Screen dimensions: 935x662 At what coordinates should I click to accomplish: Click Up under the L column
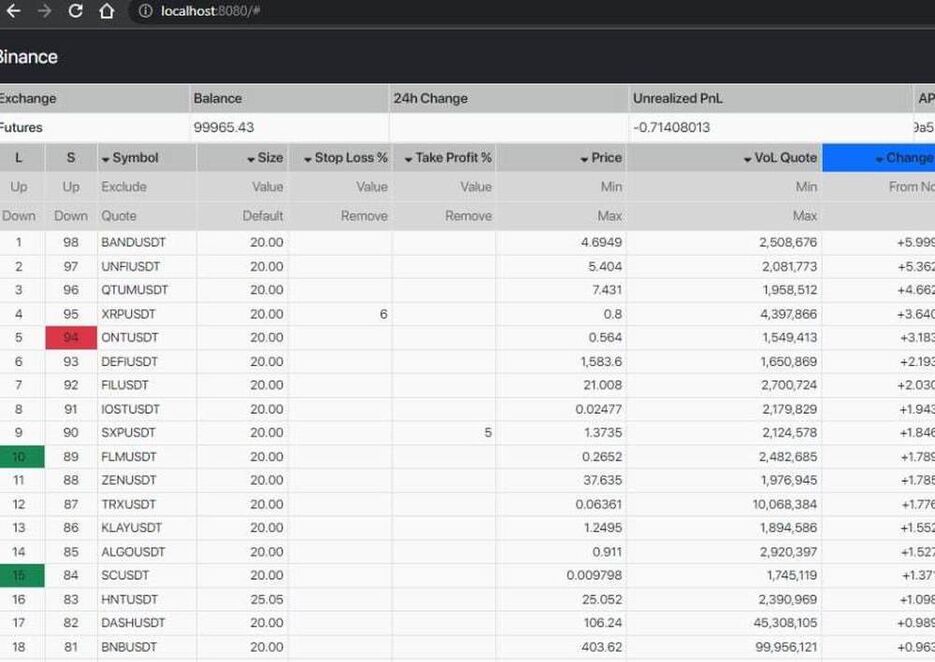(x=18, y=187)
